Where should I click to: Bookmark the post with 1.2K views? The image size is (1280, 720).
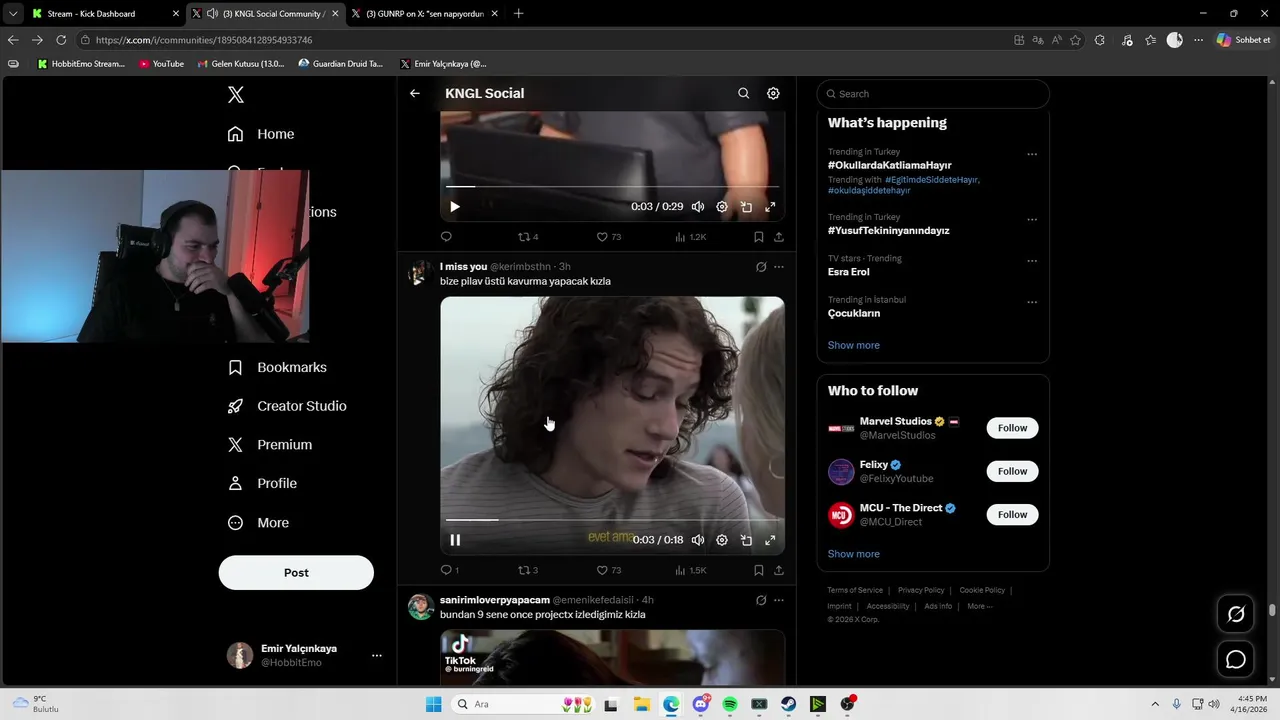tap(758, 237)
